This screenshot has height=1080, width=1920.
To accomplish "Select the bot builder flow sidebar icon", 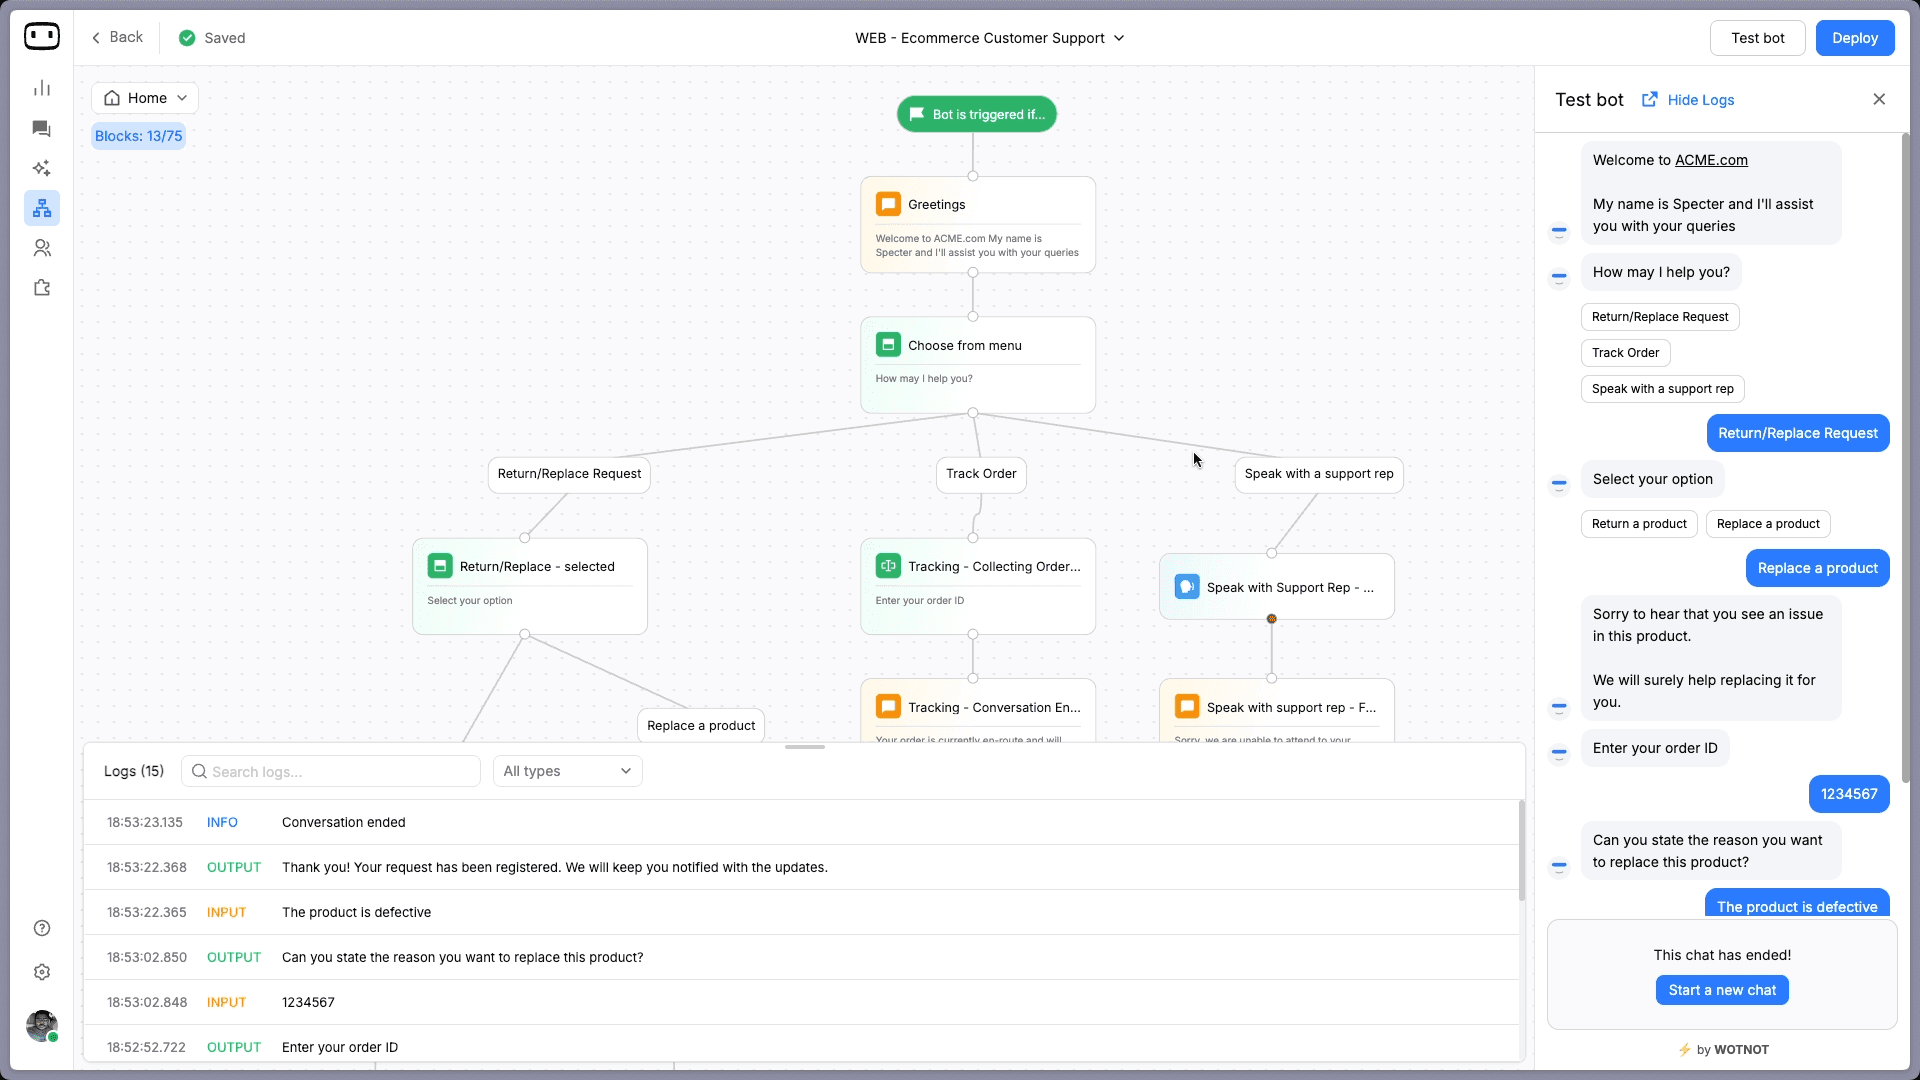I will 42,208.
